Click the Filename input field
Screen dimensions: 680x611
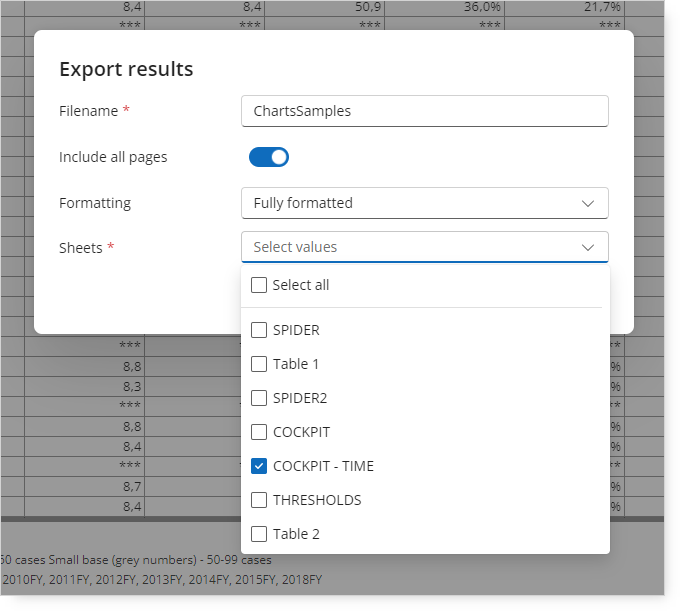tap(425, 111)
